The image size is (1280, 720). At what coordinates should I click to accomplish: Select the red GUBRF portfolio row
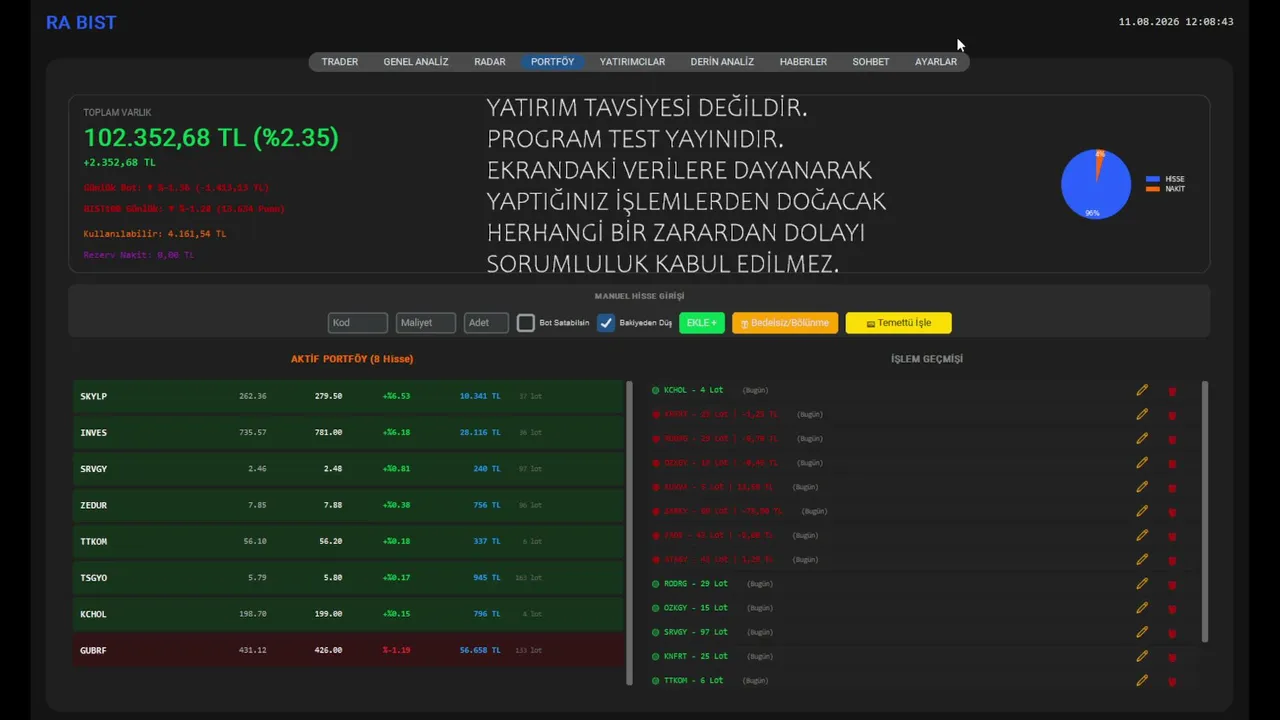[348, 650]
